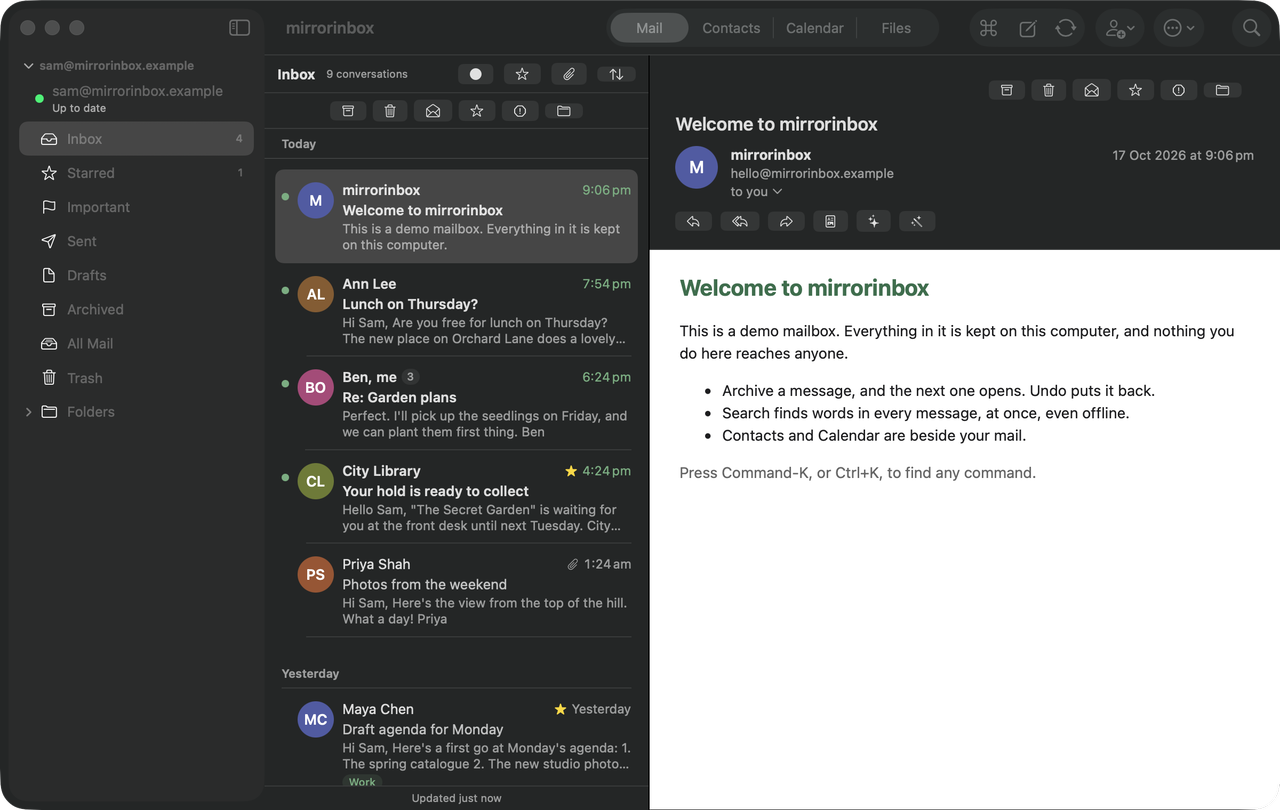
Task: Open Priya Shah's "Photos from the weekend" message
Action: pos(456,591)
